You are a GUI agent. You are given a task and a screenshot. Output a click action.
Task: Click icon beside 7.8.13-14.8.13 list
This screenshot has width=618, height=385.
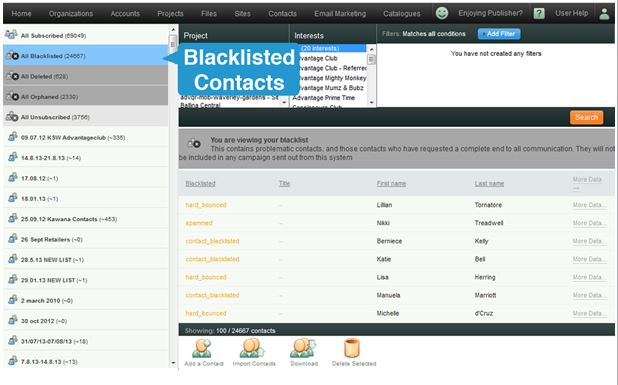[x=13, y=361]
